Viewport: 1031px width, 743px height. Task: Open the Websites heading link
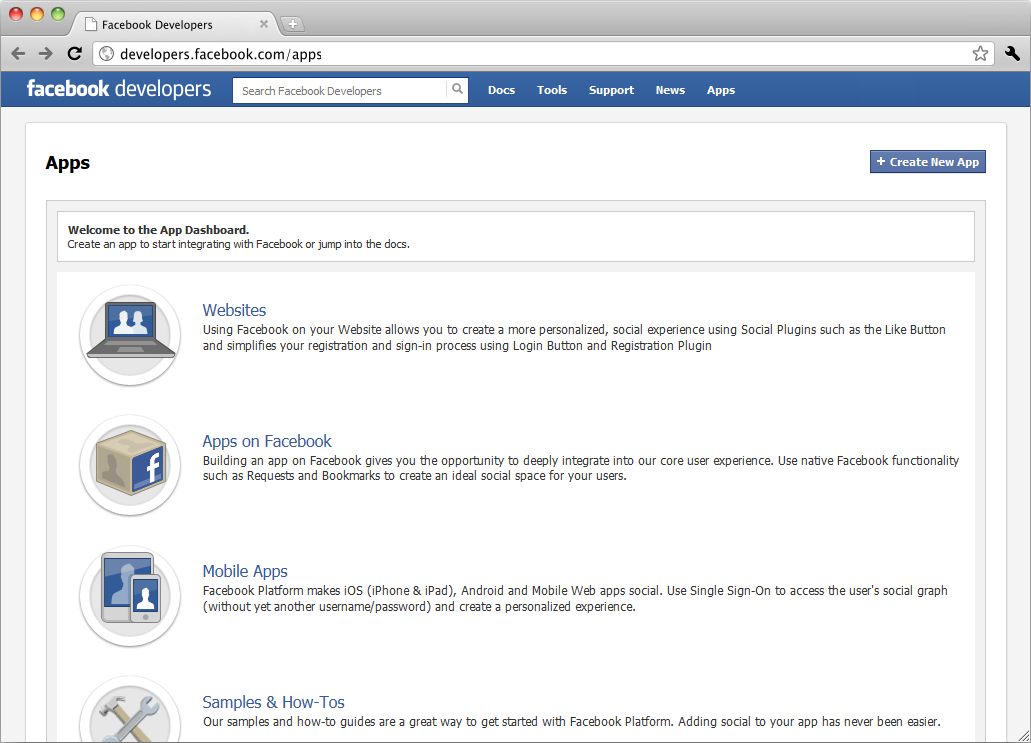(234, 310)
